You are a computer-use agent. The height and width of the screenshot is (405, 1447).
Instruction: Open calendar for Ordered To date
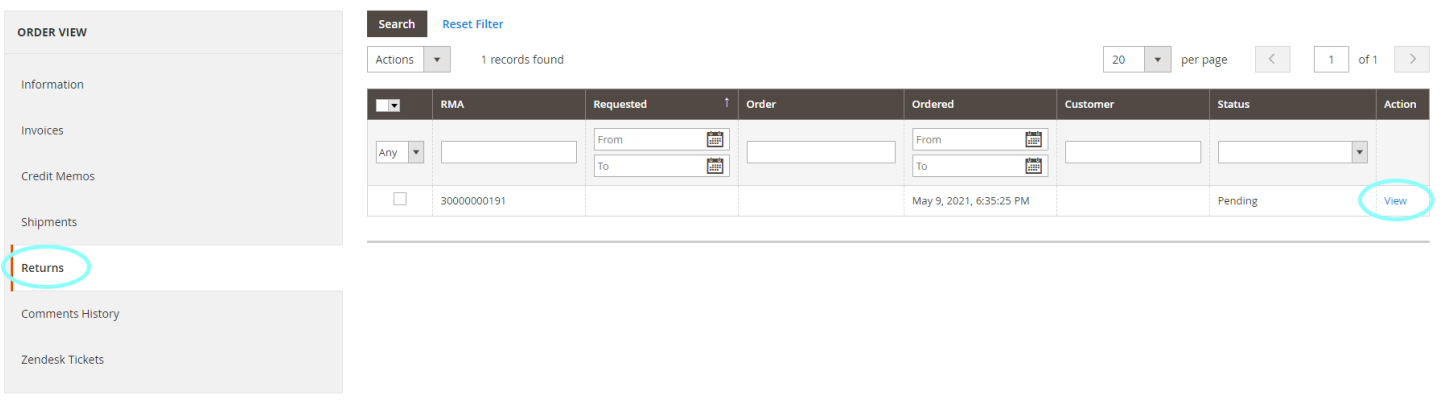1034,166
